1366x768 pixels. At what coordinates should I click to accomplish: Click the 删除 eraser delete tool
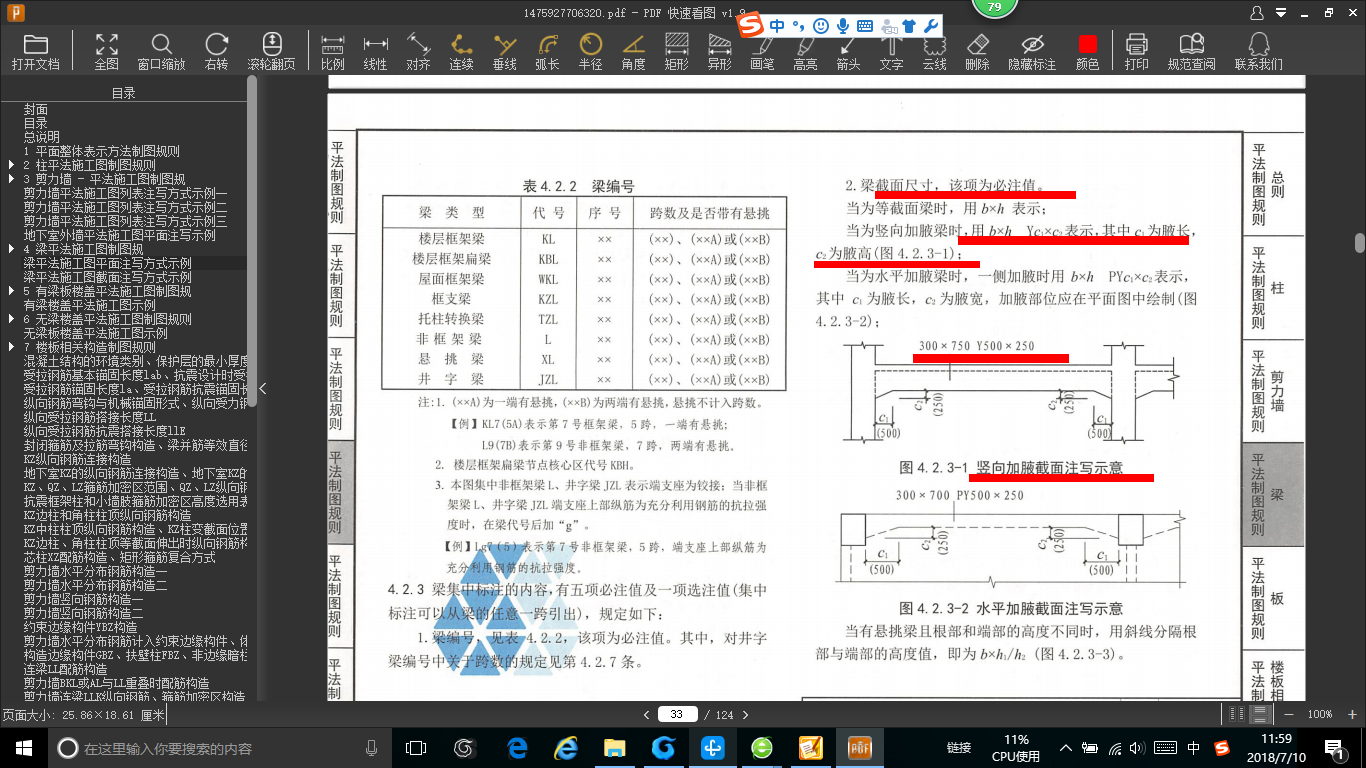click(x=977, y=52)
